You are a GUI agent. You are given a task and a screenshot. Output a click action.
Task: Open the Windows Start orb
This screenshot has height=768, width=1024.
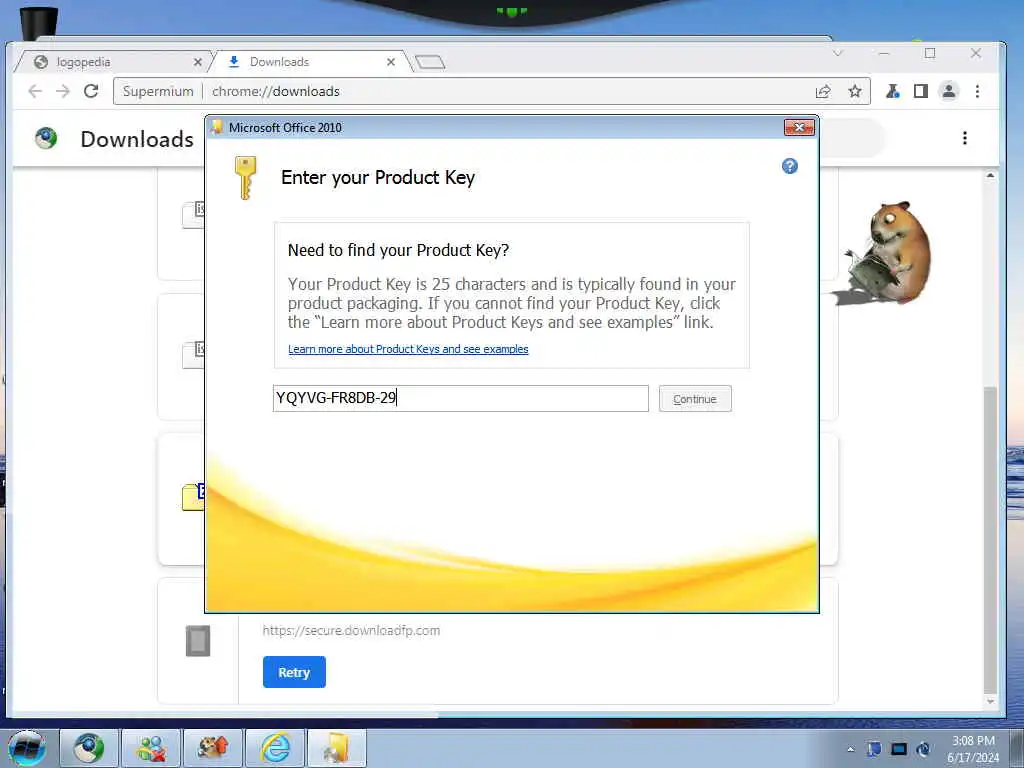pyautogui.click(x=27, y=748)
